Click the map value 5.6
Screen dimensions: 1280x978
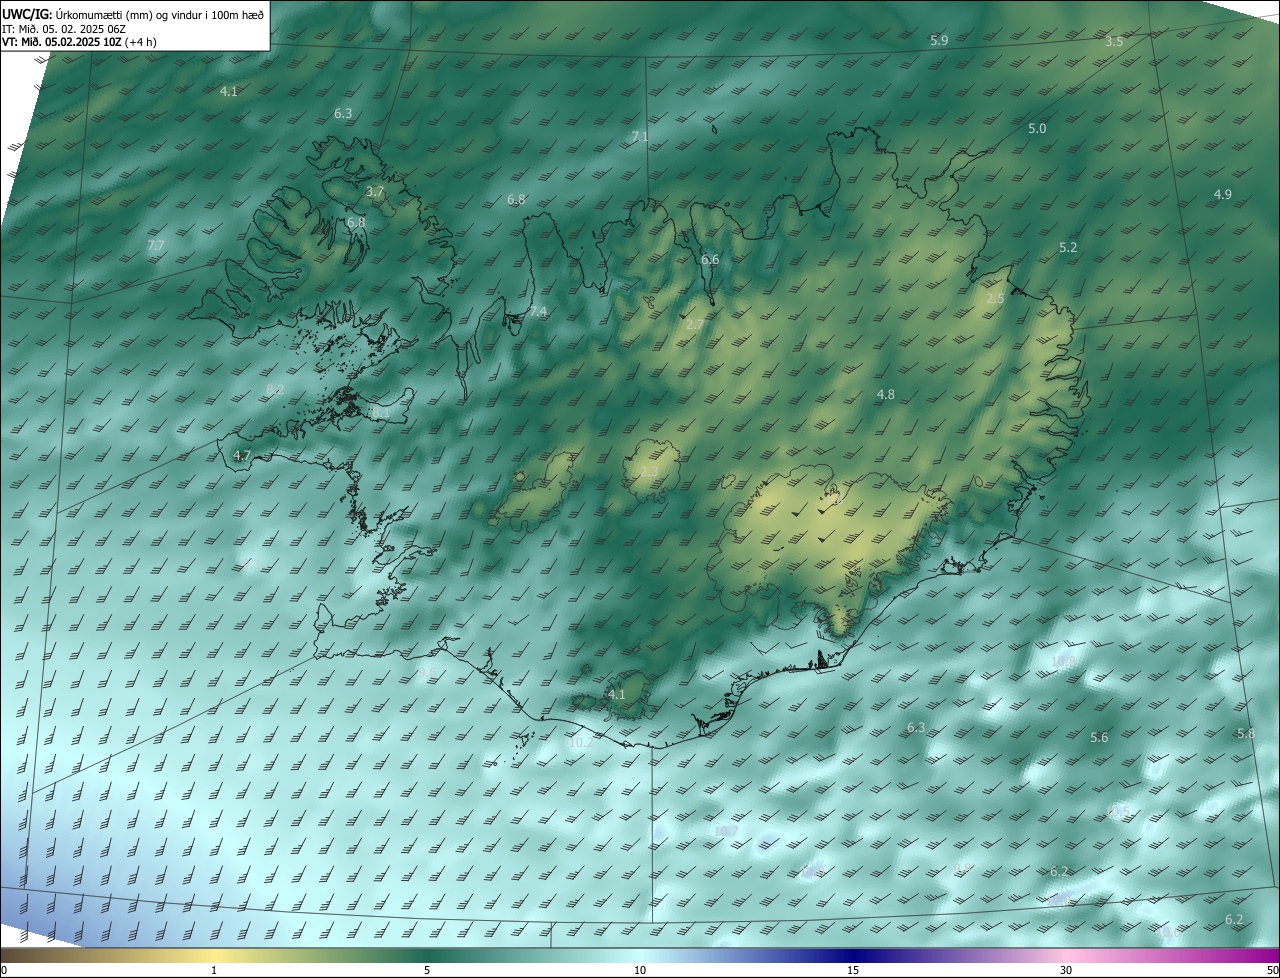pos(1099,738)
